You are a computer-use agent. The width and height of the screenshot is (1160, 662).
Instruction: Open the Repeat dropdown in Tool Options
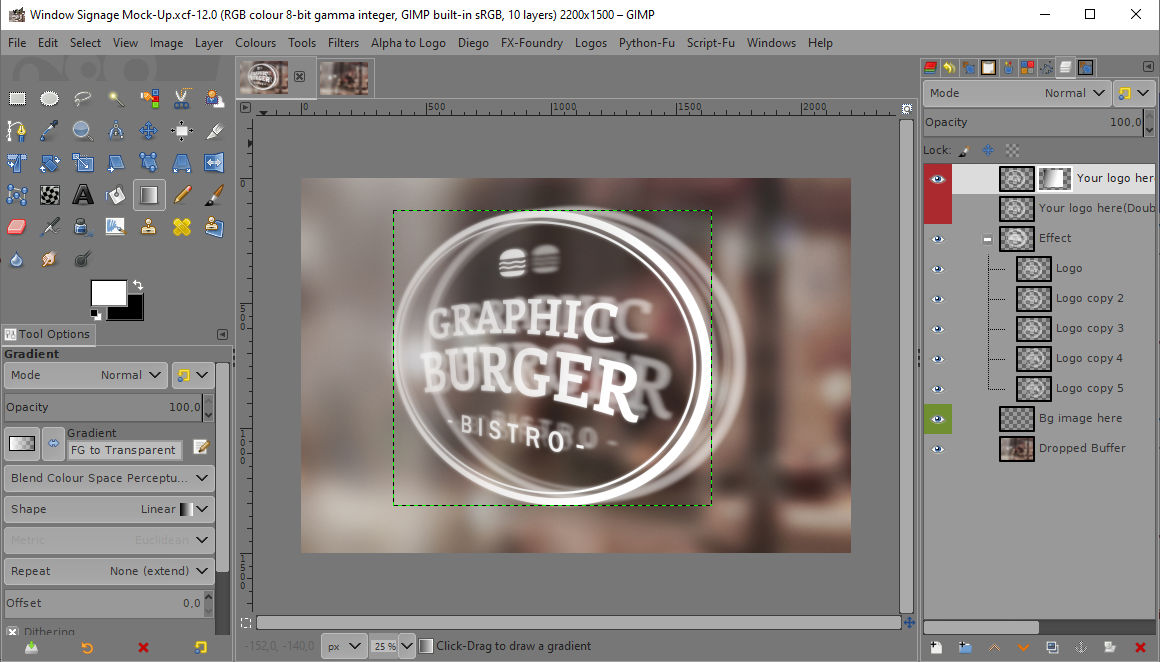[x=108, y=571]
